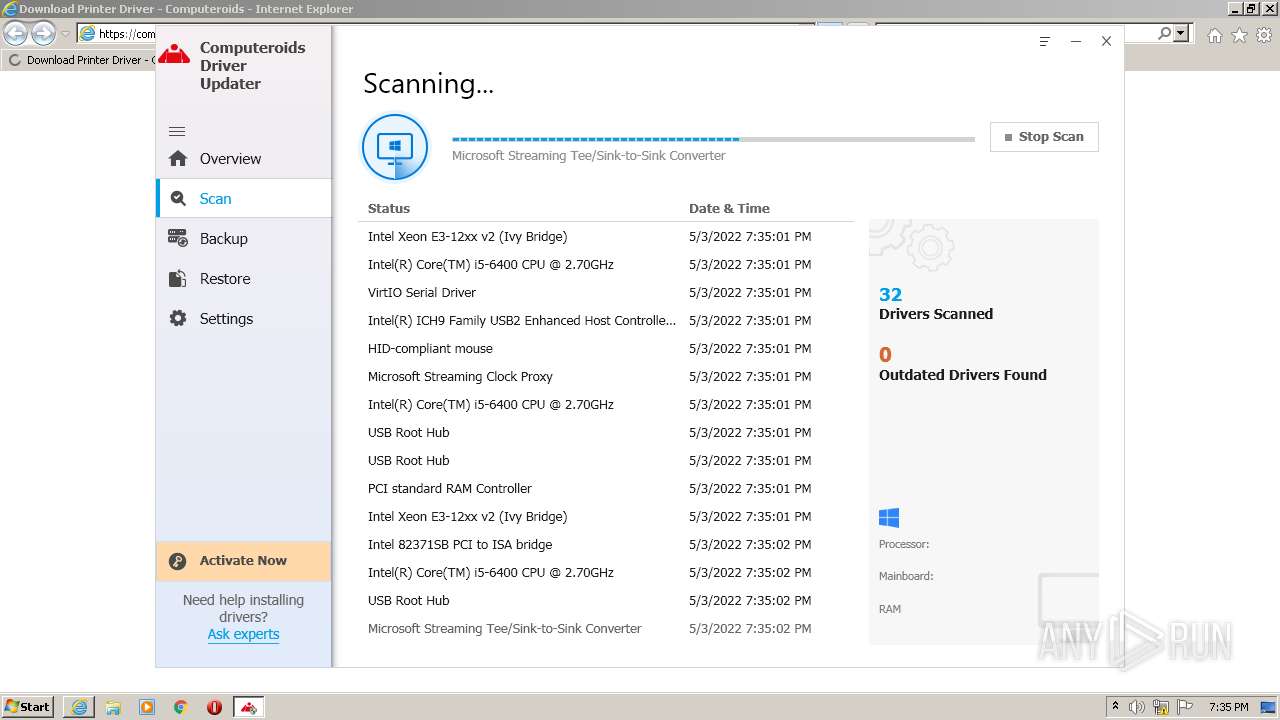Screen dimensions: 1280x720
Task: Click the network tray icon
Action: (1161, 707)
